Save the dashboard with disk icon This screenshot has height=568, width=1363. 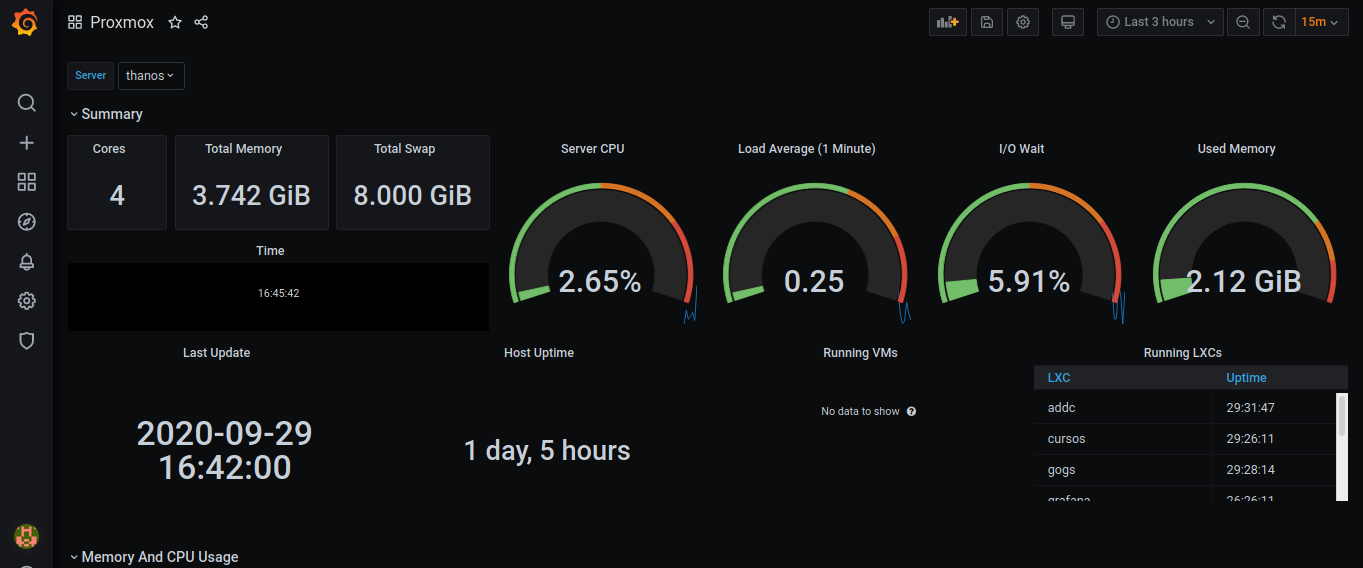coord(987,22)
